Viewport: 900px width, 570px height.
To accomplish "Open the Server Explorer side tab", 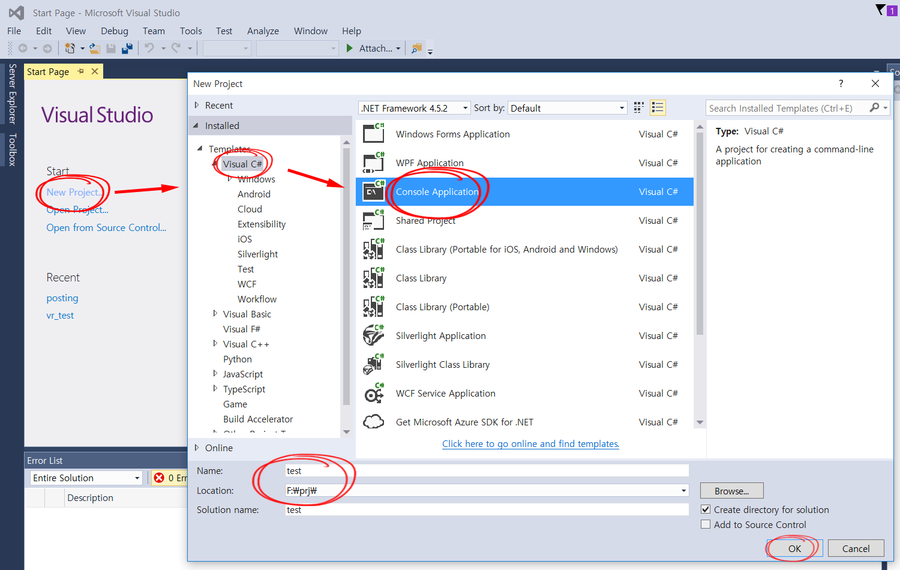I will pos(12,94).
